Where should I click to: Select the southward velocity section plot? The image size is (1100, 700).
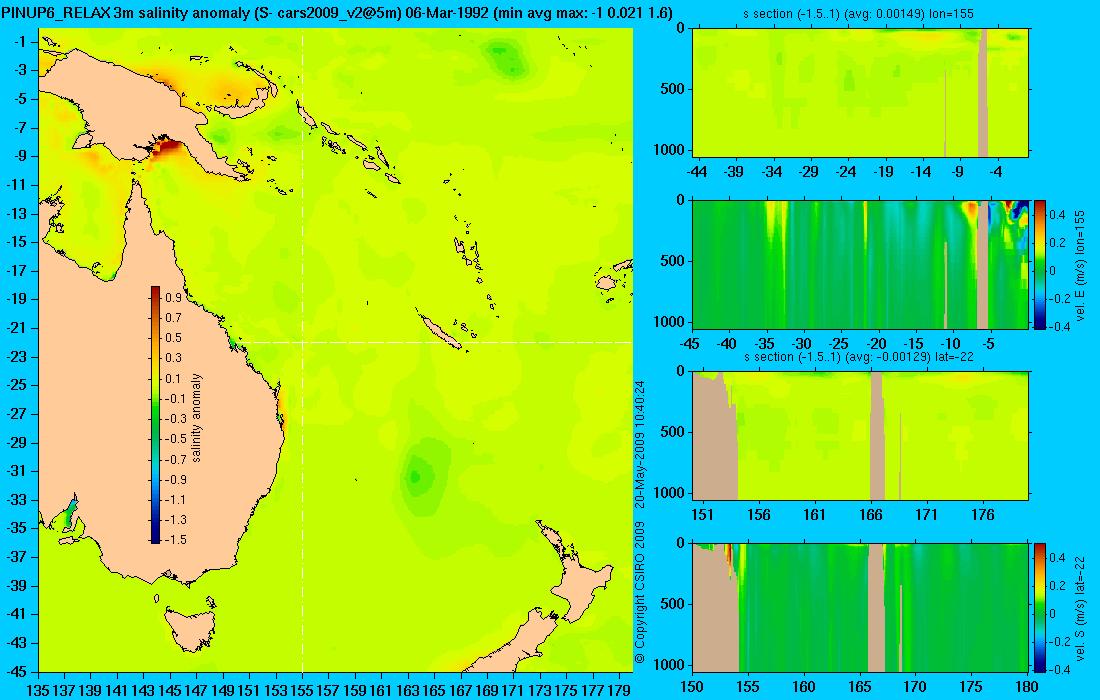[861, 607]
